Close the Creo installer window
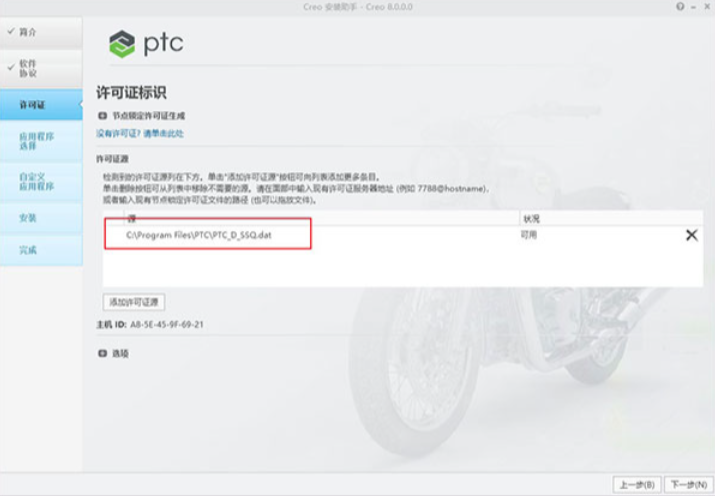715x496 pixels. pos(707,6)
